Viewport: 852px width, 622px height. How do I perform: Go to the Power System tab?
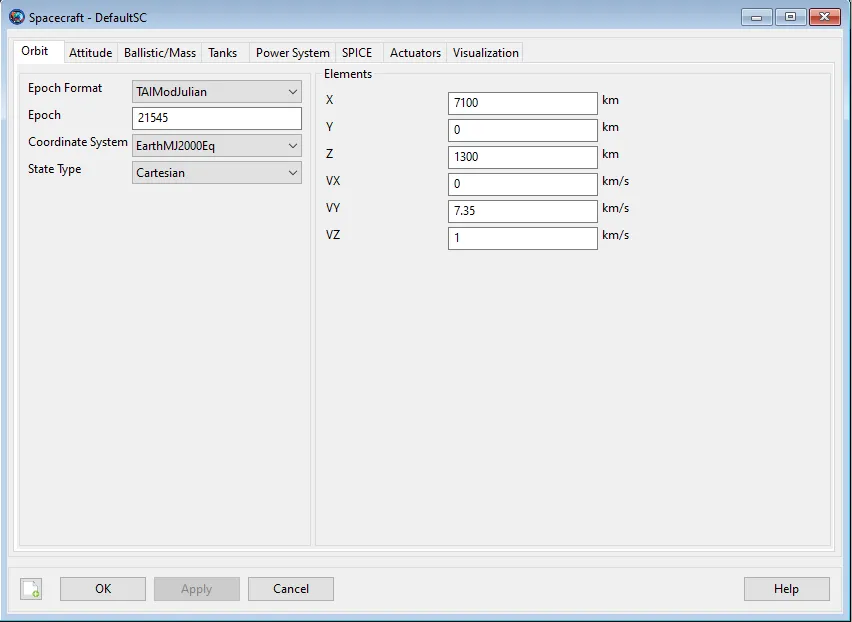click(x=292, y=53)
